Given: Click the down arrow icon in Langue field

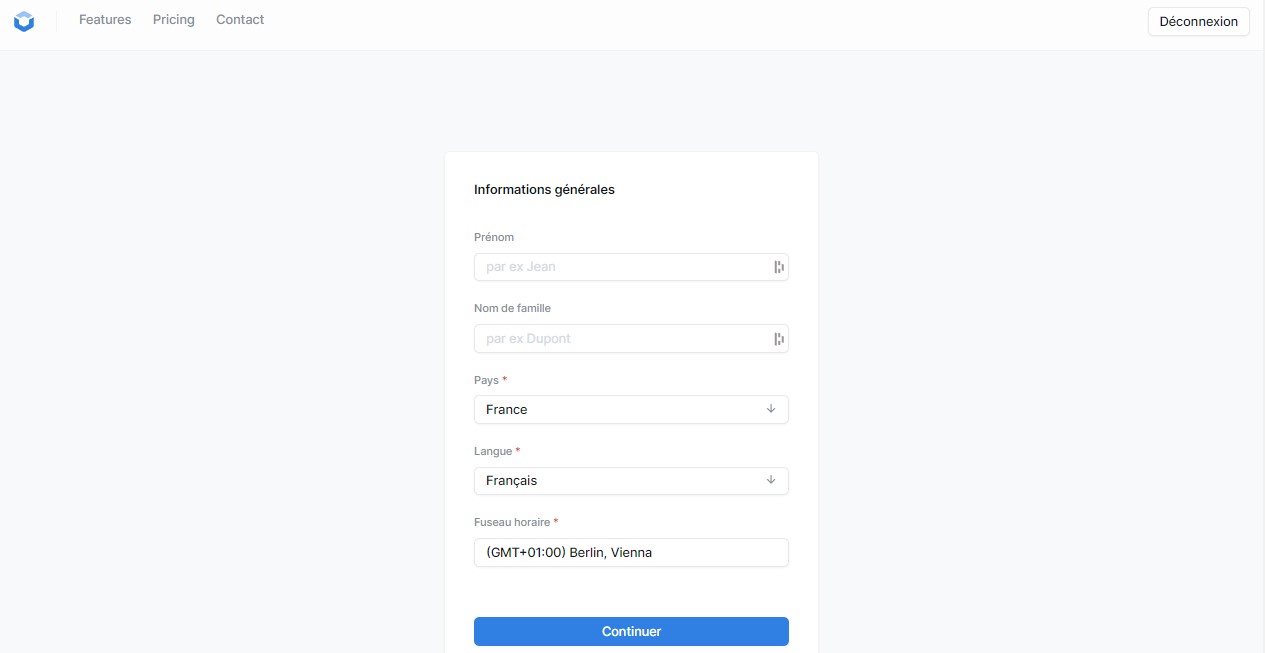Looking at the screenshot, I should 771,480.
